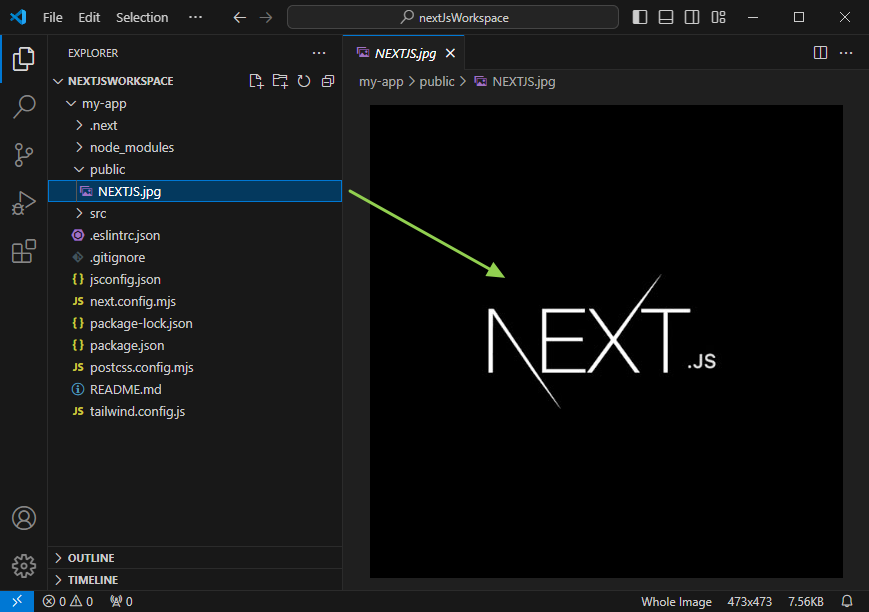Open the jsconfig.json file

[195, 279]
